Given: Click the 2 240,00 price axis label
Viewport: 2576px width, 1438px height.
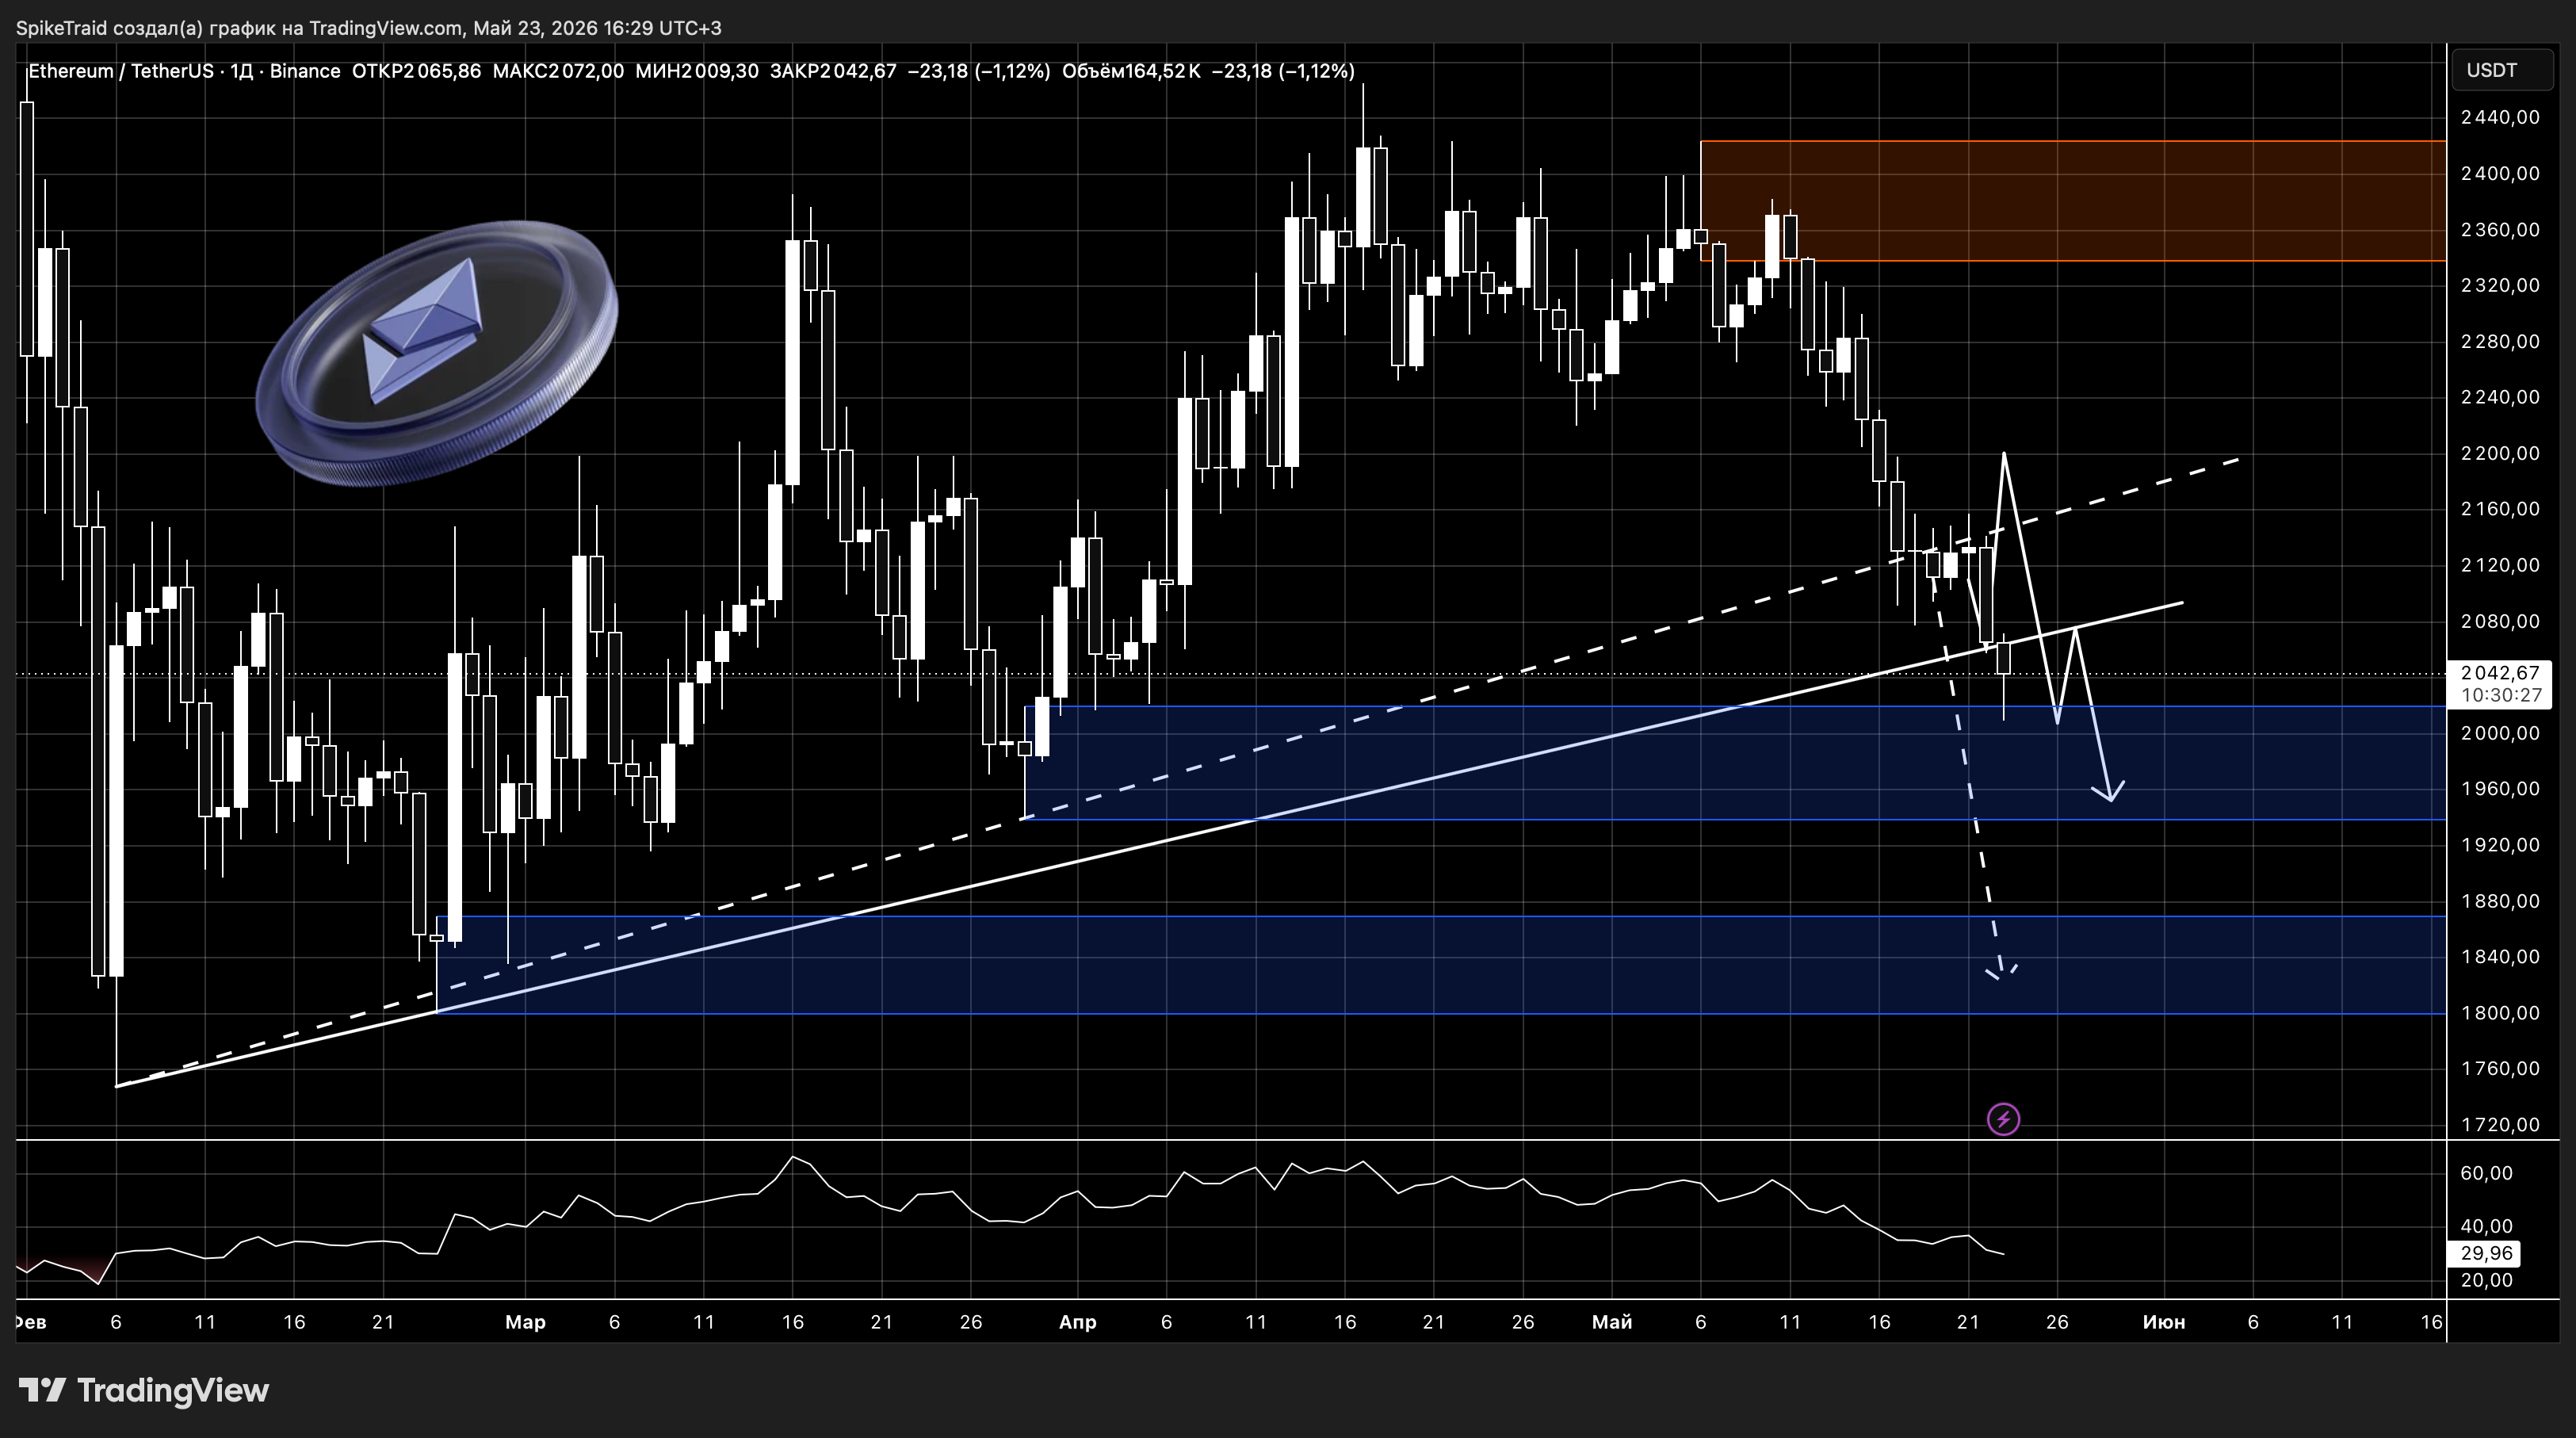Looking at the screenshot, I should (2500, 397).
